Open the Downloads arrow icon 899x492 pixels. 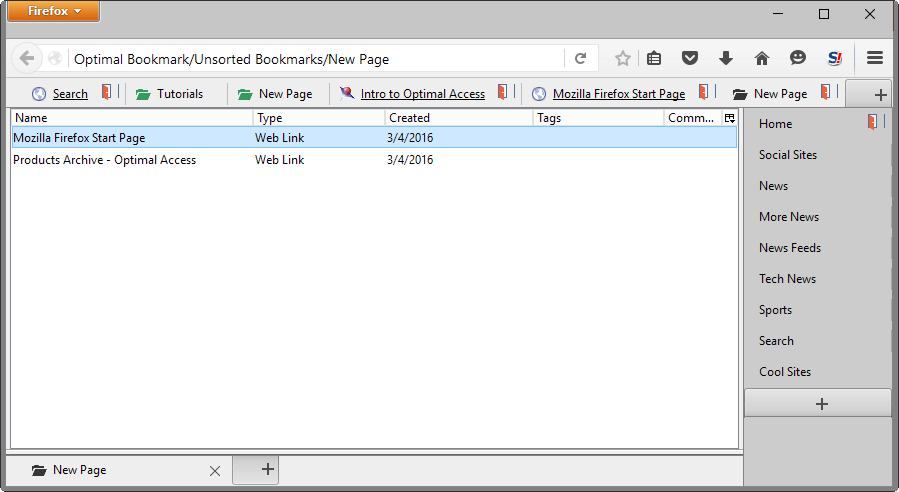726,59
